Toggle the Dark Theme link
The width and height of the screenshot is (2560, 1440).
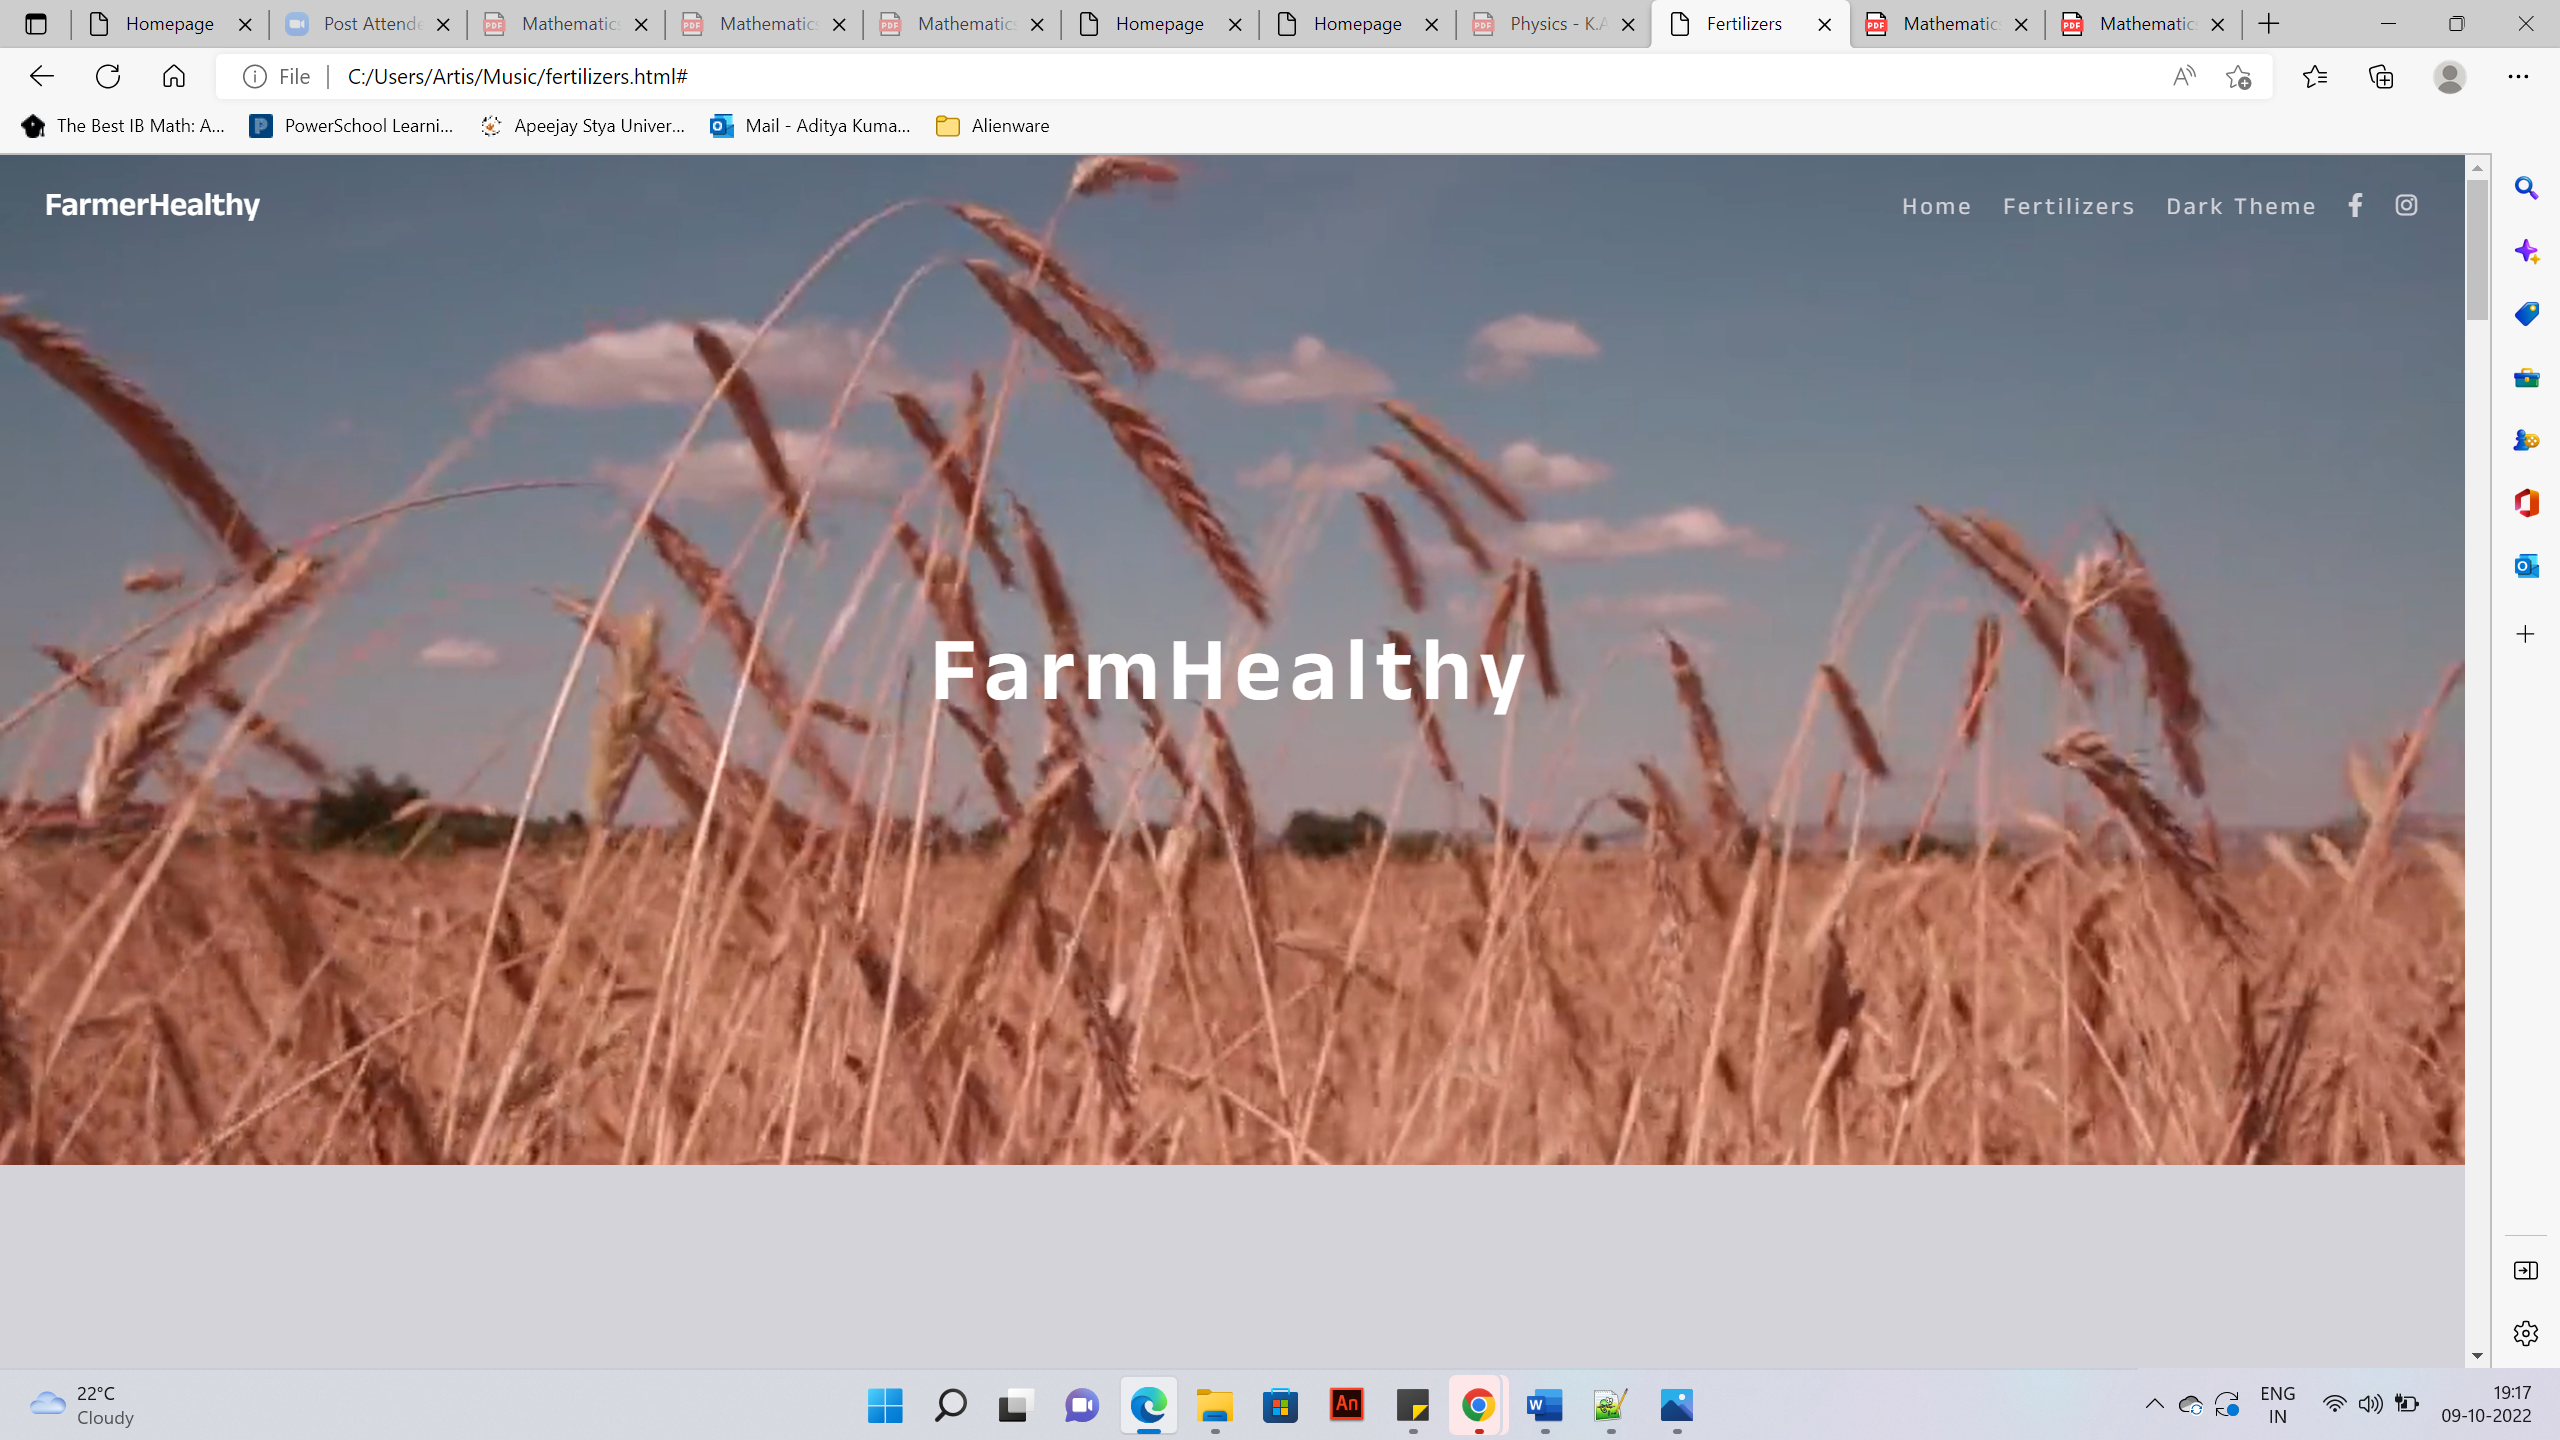point(2240,207)
